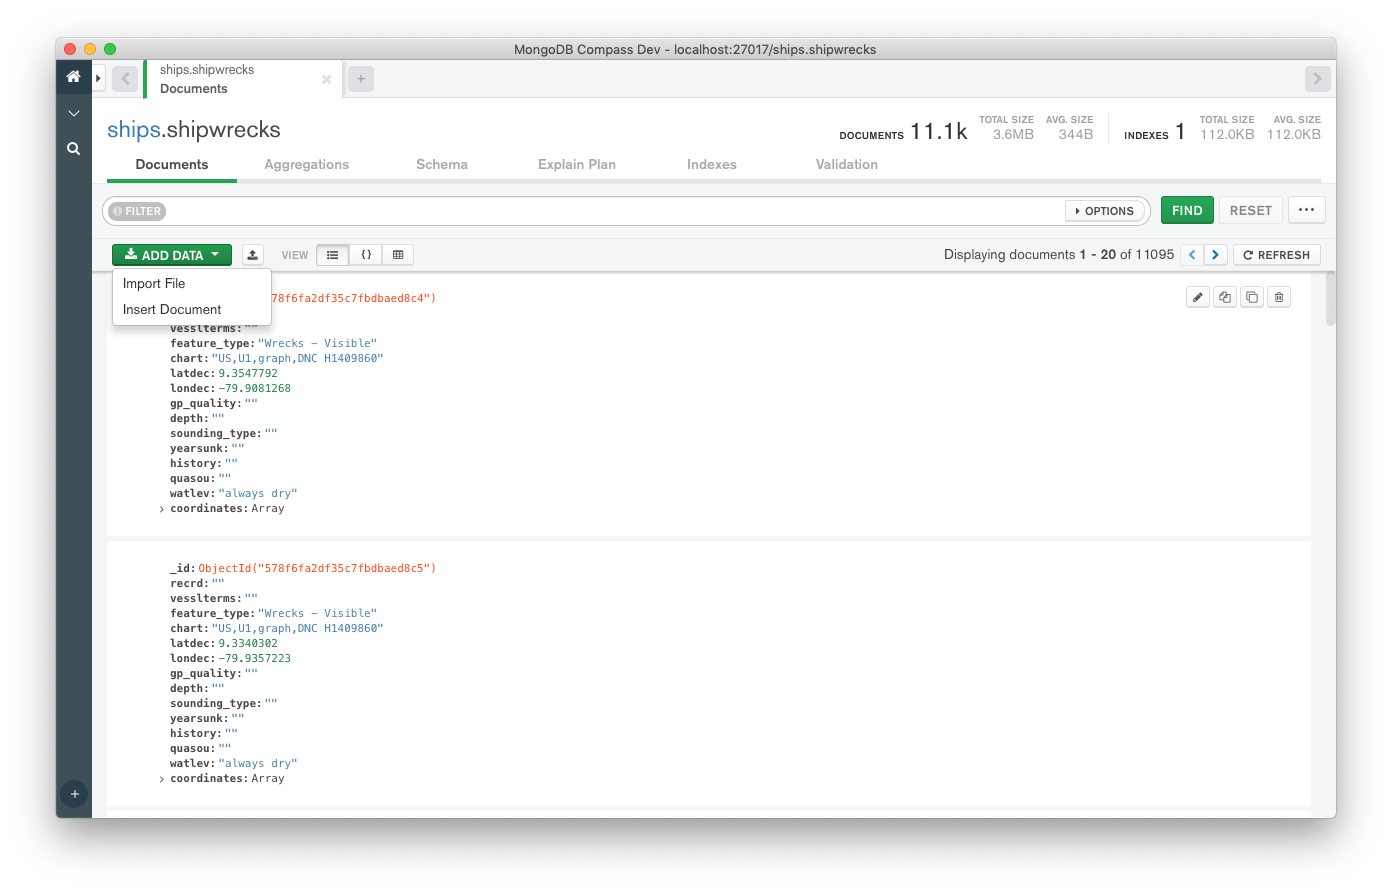The width and height of the screenshot is (1392, 892).
Task: Open a new tab with plus button
Action: [361, 79]
